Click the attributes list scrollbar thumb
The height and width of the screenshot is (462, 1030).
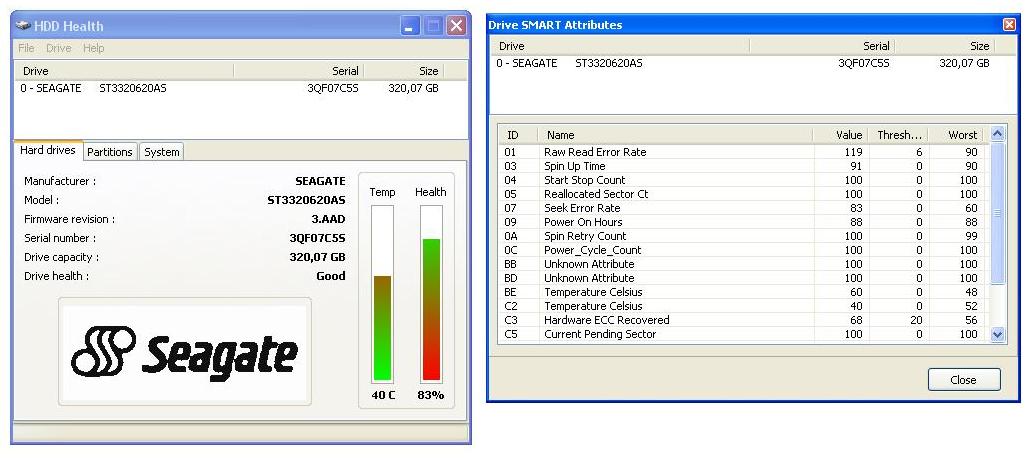pyautogui.click(x=997, y=213)
